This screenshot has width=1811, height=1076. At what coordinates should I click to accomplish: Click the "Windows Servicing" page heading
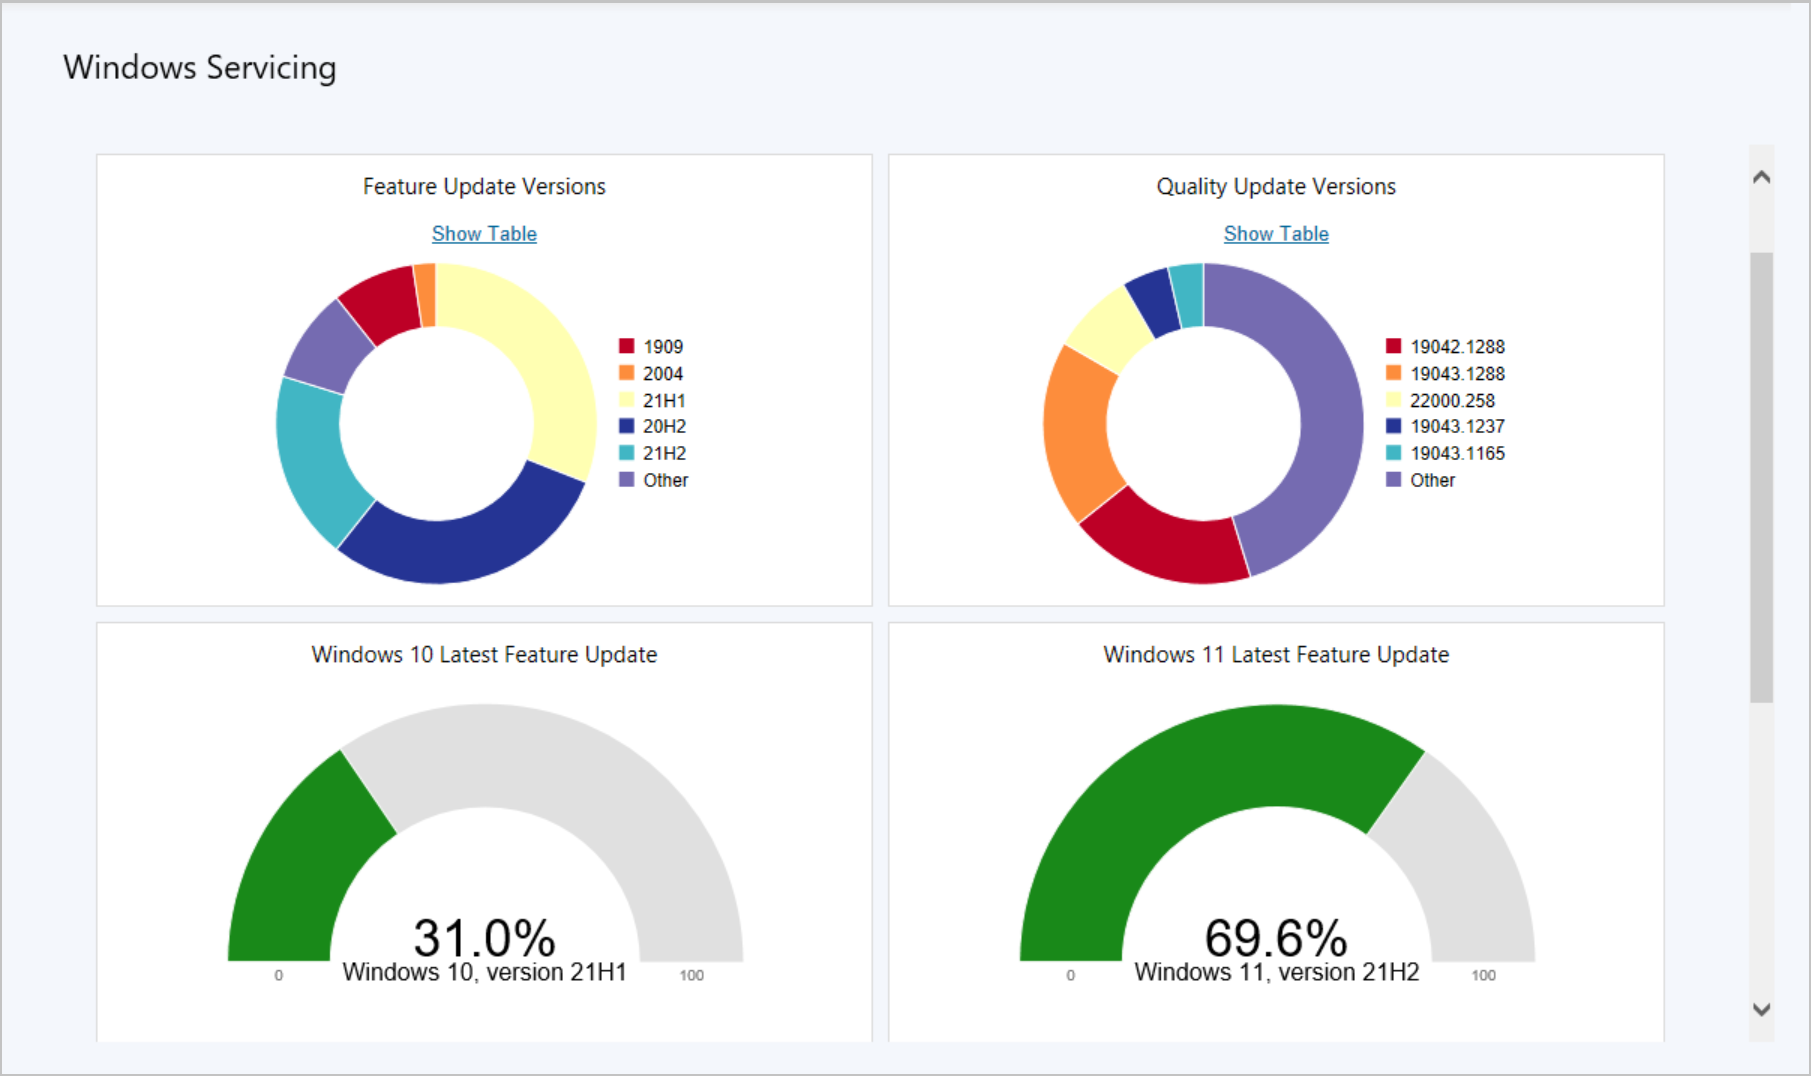200,68
